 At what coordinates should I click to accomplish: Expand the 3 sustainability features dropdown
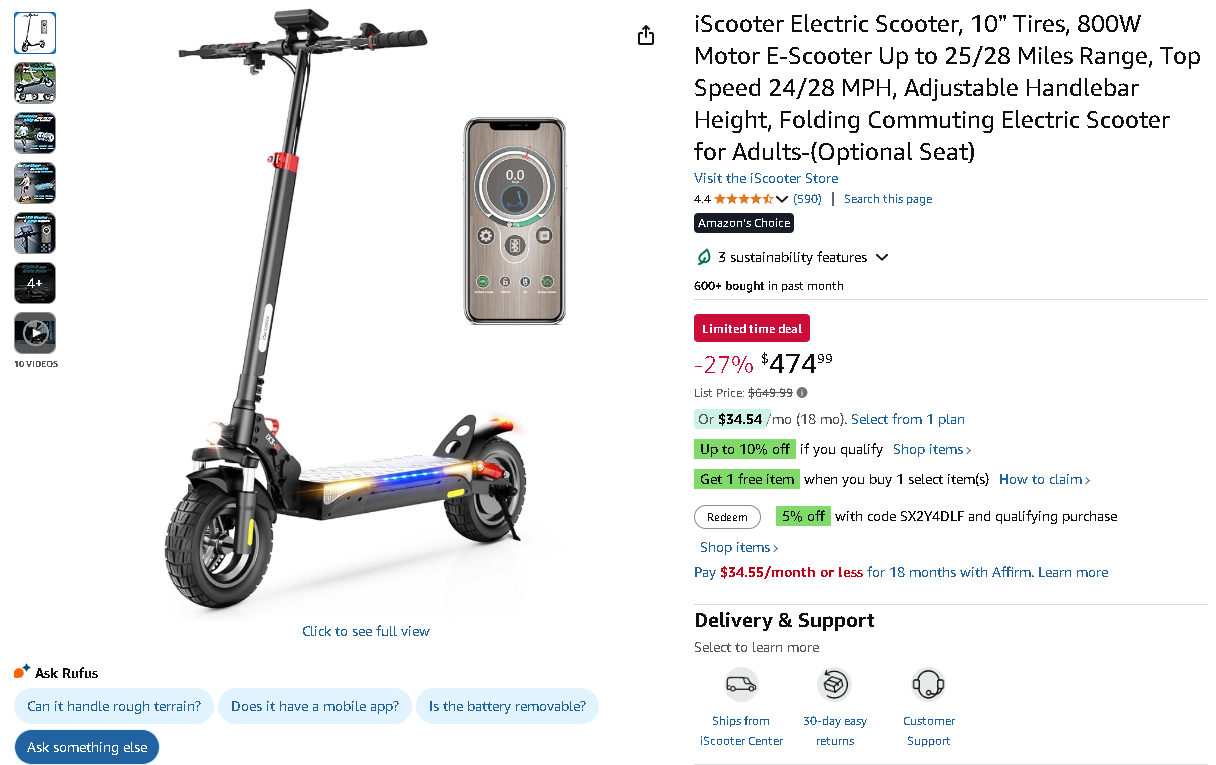pos(882,257)
